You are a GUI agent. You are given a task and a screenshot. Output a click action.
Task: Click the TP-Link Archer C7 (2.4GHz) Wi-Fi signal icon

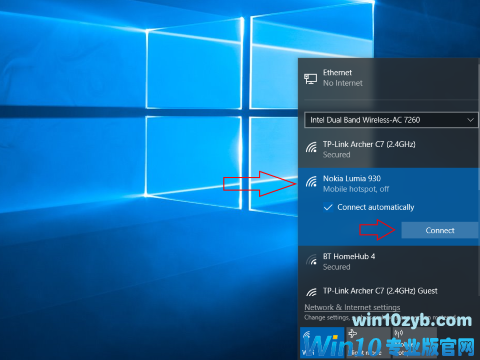311,147
